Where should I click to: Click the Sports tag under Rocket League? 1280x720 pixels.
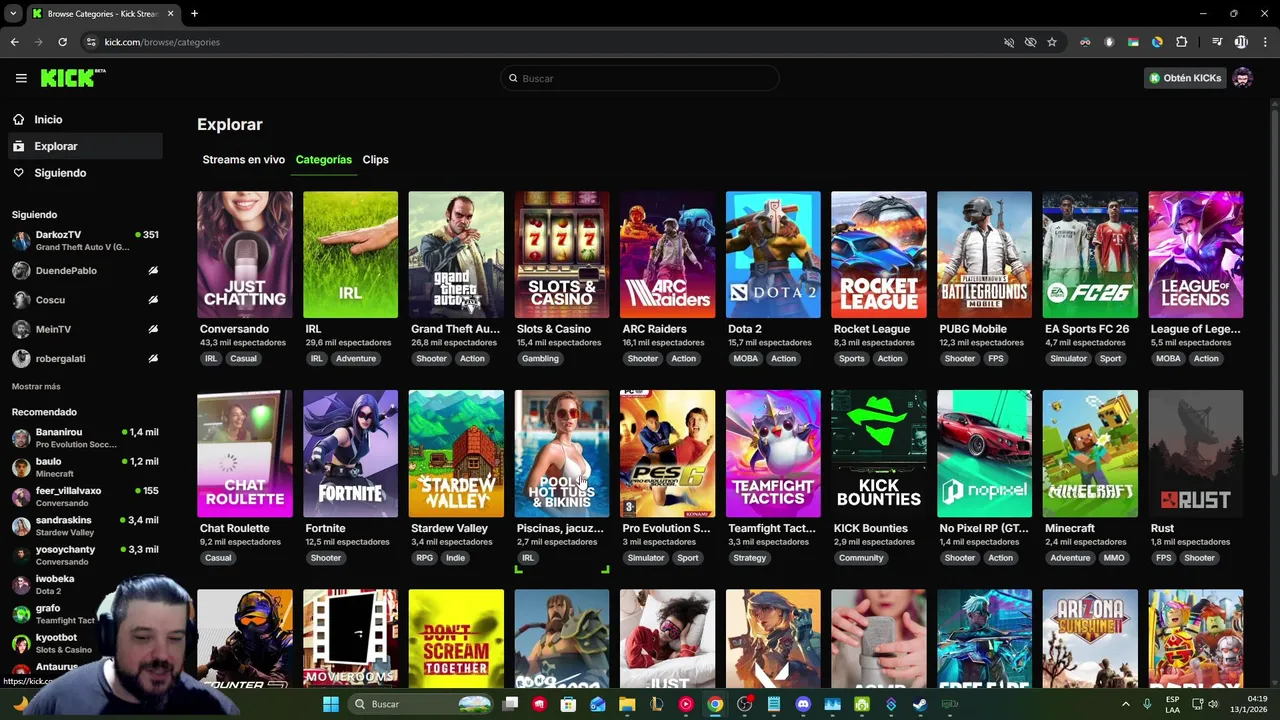point(852,358)
